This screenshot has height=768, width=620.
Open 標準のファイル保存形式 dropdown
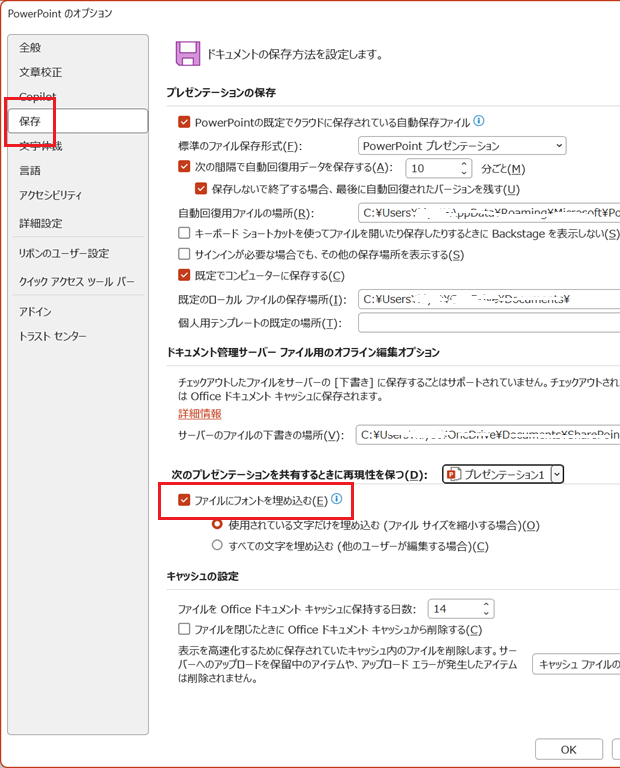pos(461,146)
